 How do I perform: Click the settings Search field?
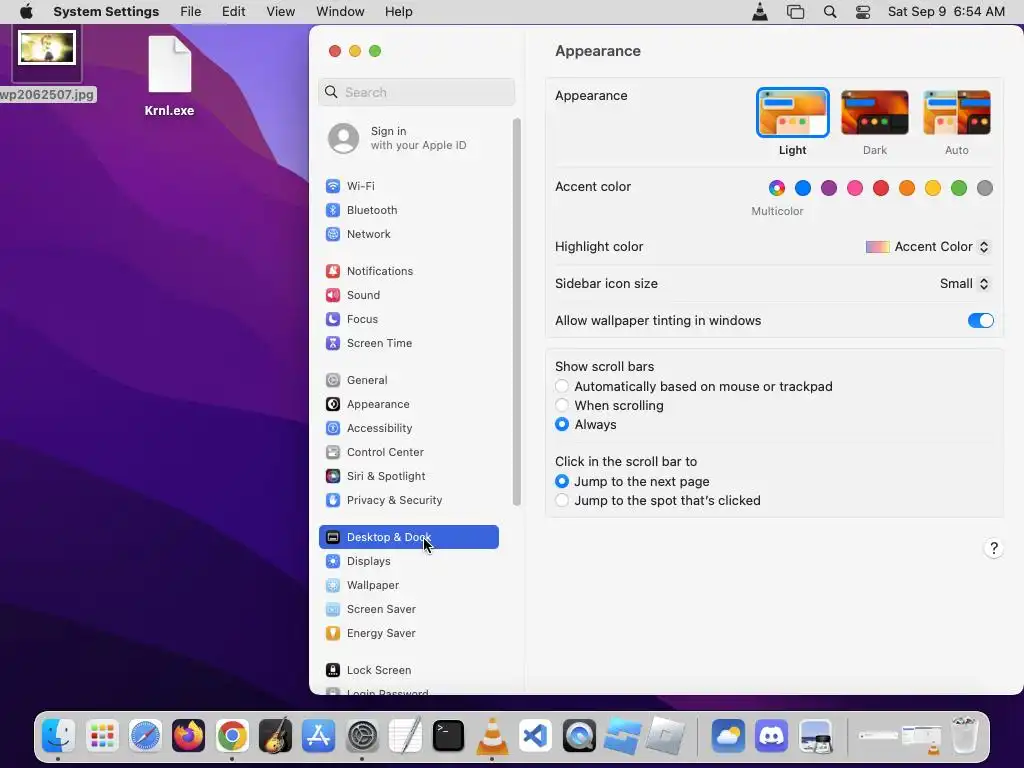[417, 92]
